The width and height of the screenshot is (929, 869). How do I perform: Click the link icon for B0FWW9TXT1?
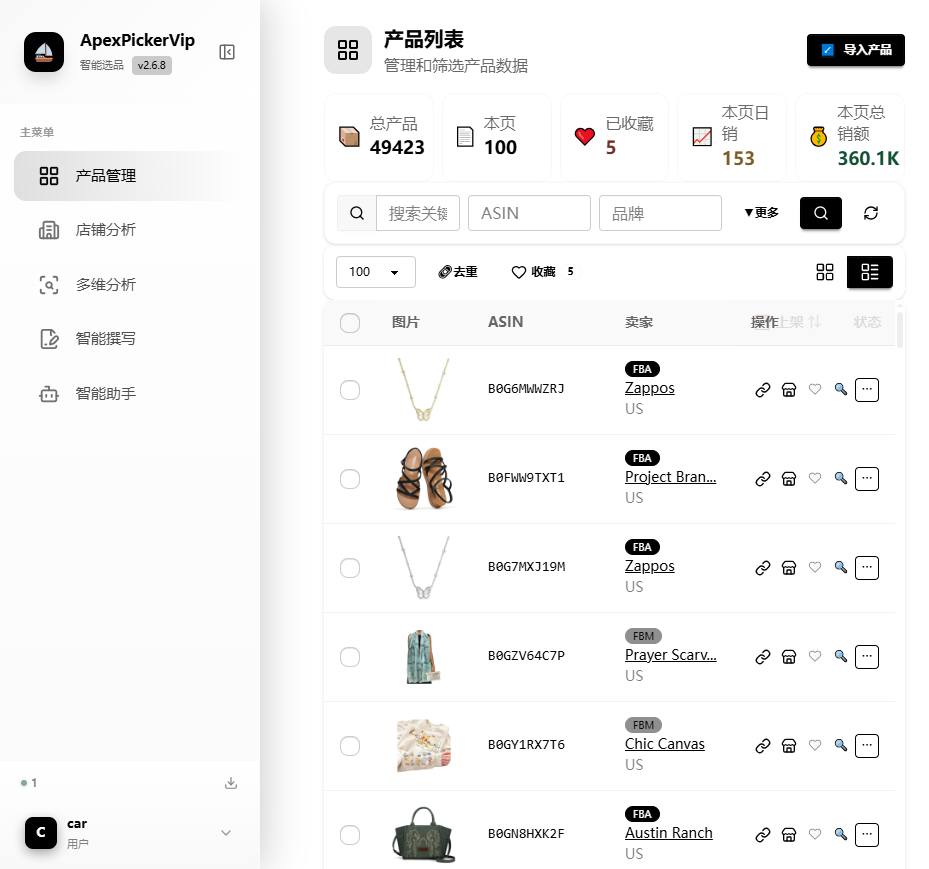coord(763,479)
